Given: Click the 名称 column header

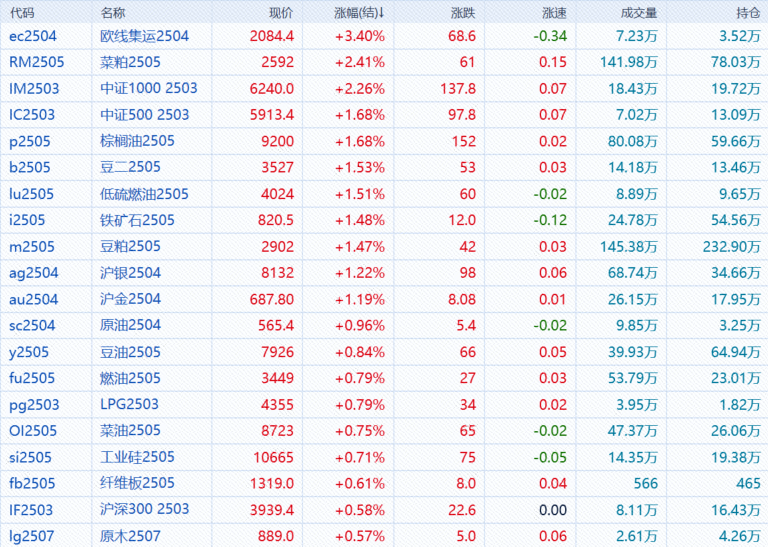Looking at the screenshot, I should click(x=113, y=13).
